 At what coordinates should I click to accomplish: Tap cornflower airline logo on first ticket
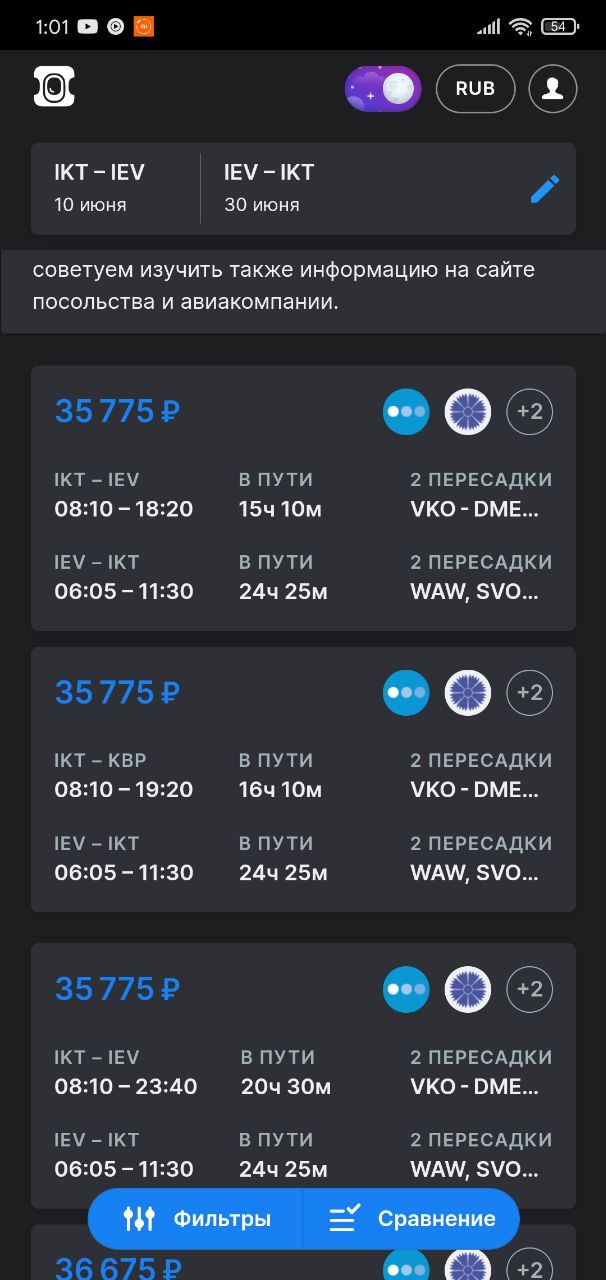[468, 411]
